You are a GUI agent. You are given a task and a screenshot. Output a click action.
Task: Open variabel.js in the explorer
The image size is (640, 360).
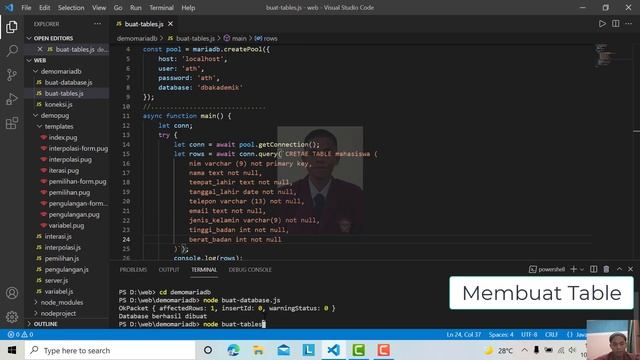(59, 291)
